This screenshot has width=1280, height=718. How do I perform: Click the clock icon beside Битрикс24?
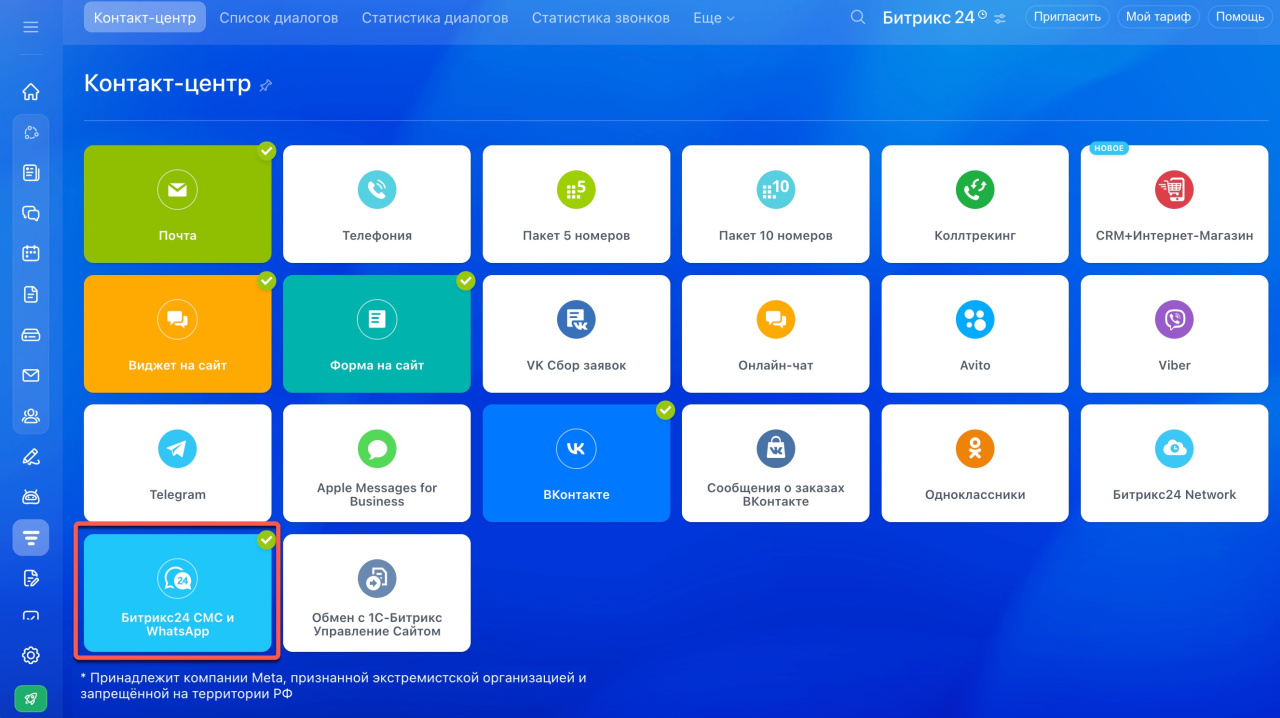point(982,14)
